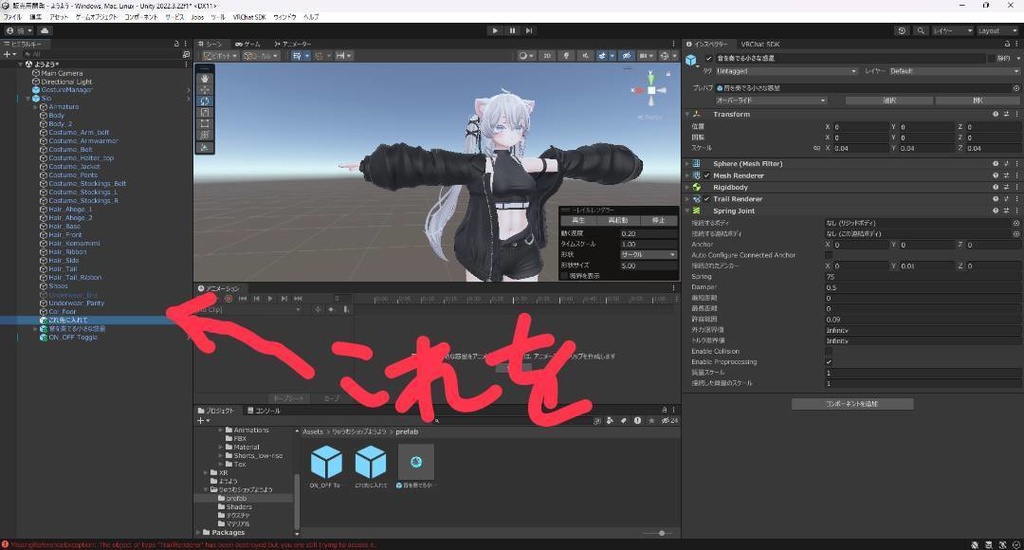
Task: Select the Hand view tool in the scene toolbar
Action: click(x=205, y=78)
